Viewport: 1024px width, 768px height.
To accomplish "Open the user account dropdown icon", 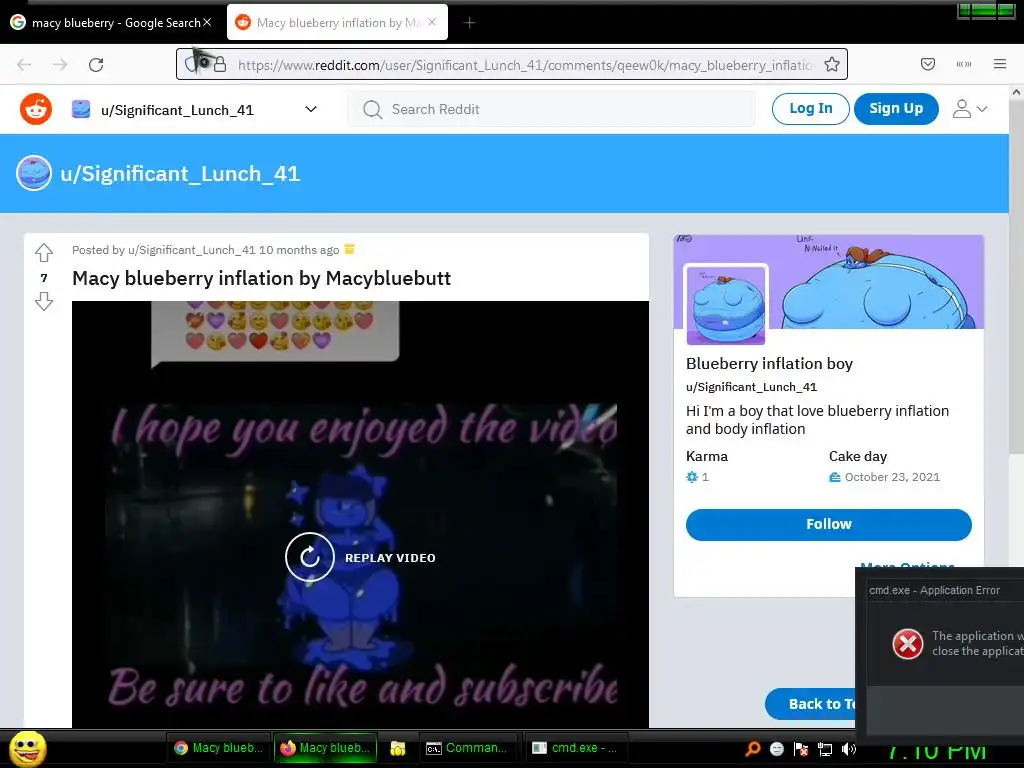I will click(970, 109).
